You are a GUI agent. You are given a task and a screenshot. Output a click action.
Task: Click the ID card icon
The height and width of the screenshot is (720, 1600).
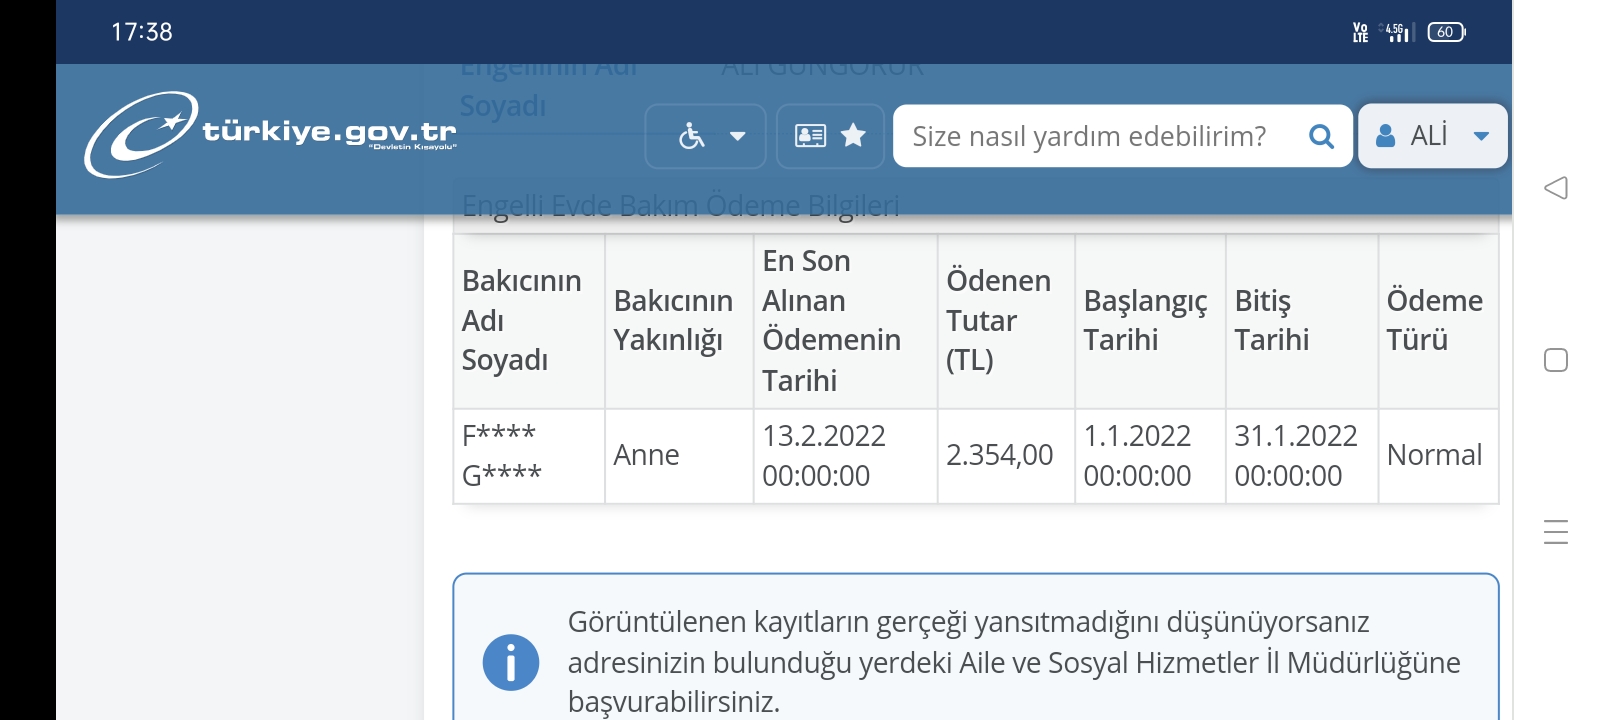[x=810, y=136]
